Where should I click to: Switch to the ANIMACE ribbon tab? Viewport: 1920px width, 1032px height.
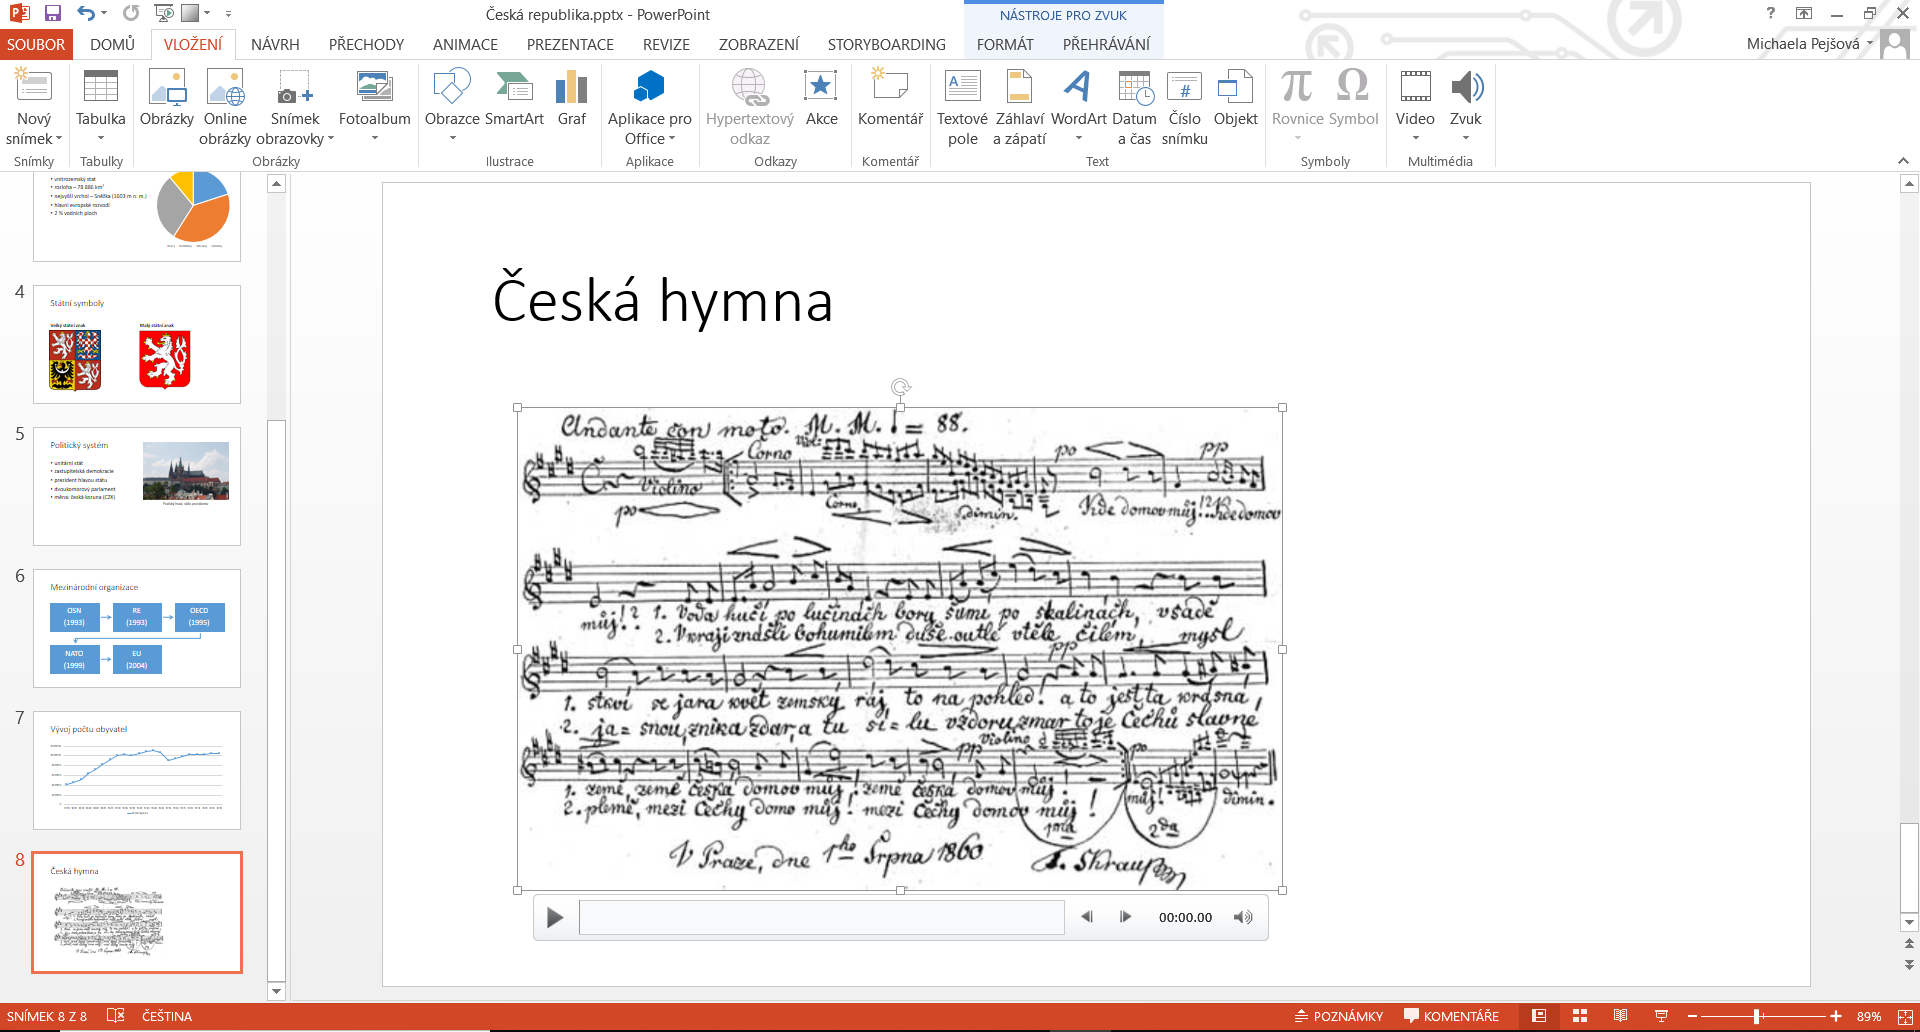click(465, 45)
